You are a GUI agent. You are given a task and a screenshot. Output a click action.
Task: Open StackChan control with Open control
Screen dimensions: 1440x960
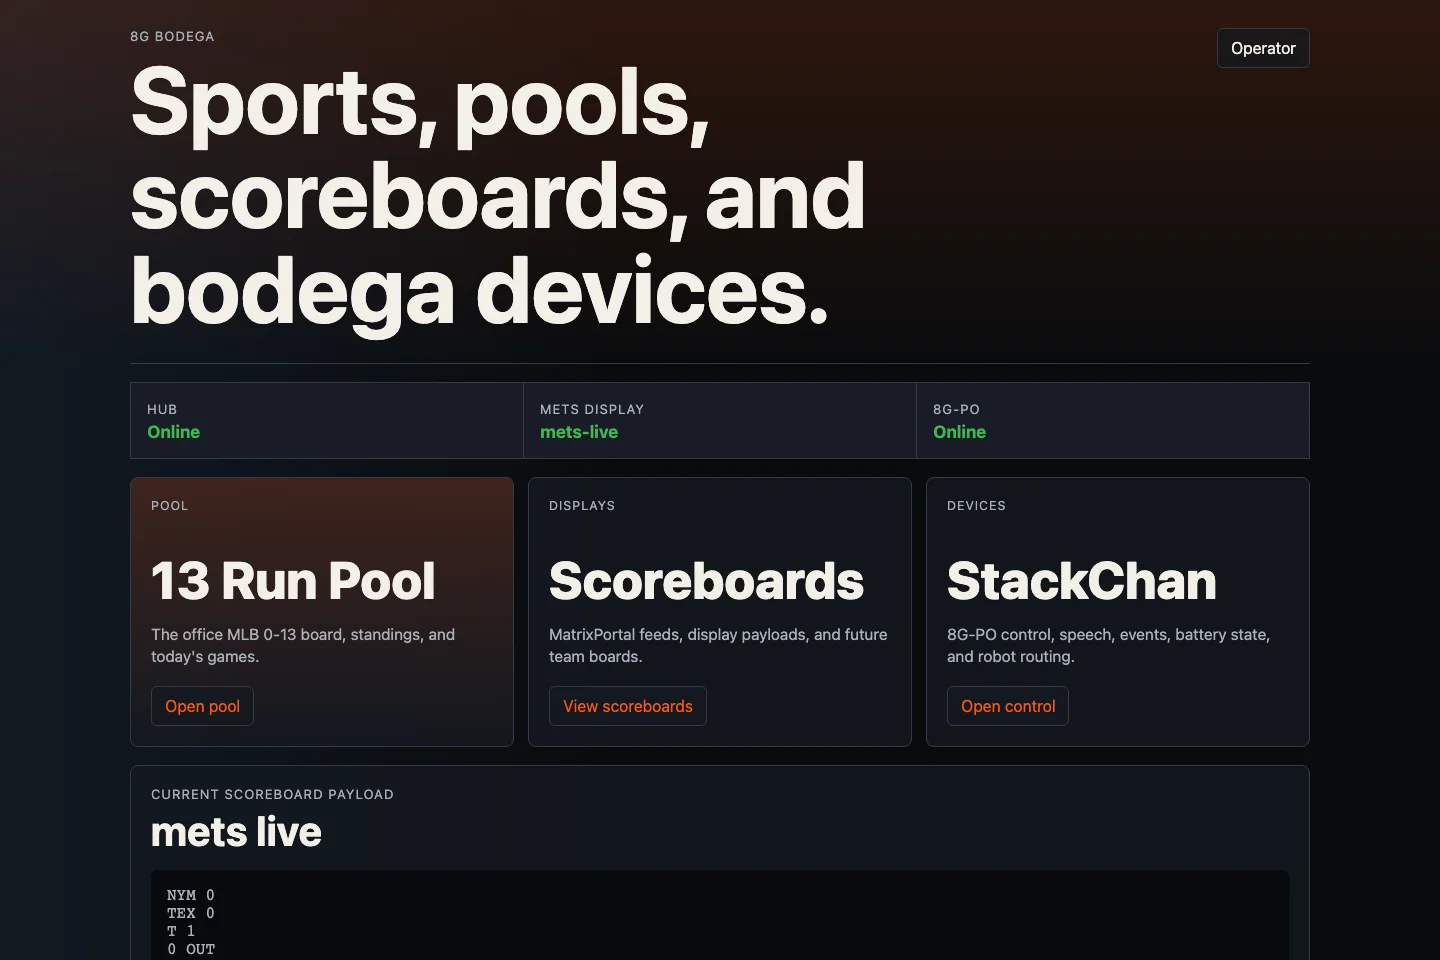tap(1008, 706)
